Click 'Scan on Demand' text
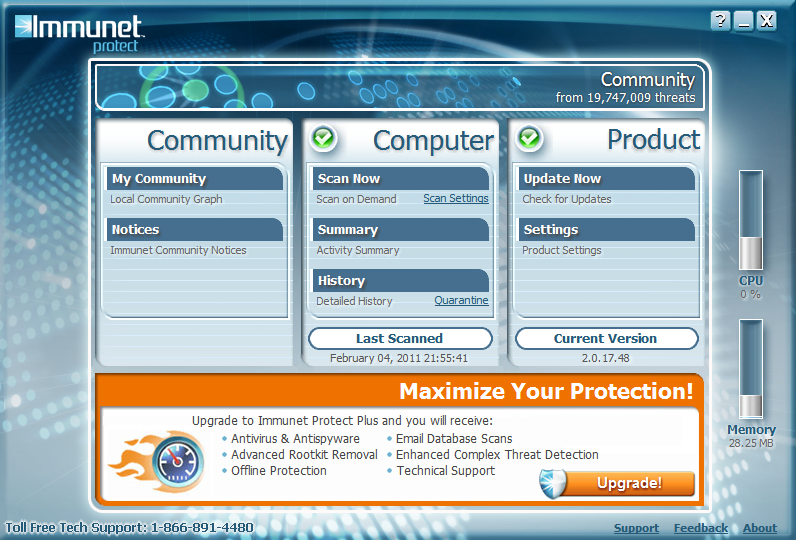Viewport: 796px width, 540px height. tap(356, 199)
